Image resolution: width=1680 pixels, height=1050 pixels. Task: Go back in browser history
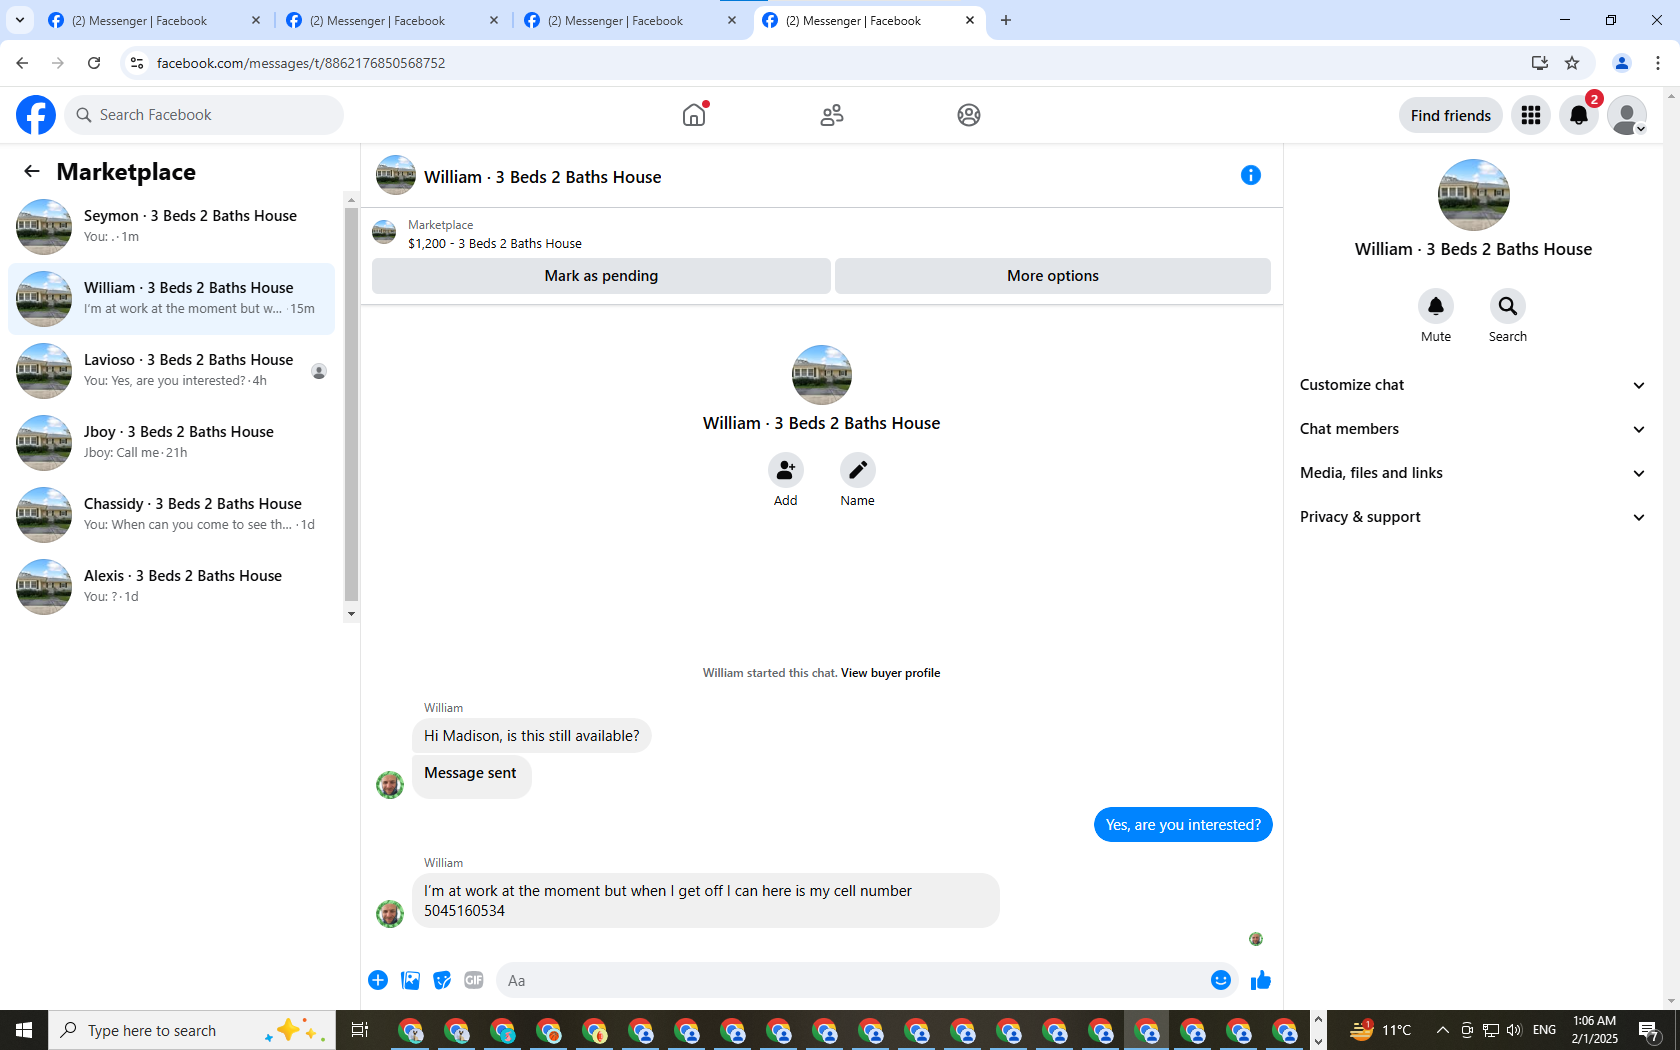tap(22, 63)
